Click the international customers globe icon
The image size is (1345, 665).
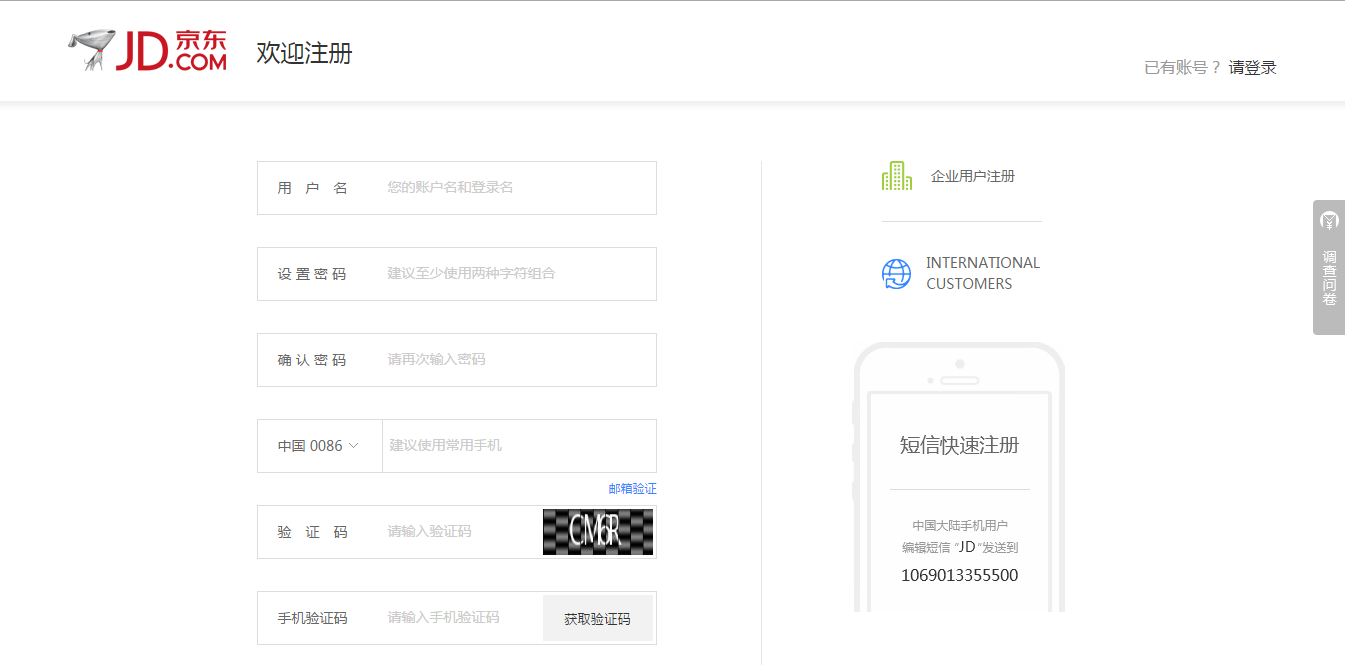click(897, 273)
